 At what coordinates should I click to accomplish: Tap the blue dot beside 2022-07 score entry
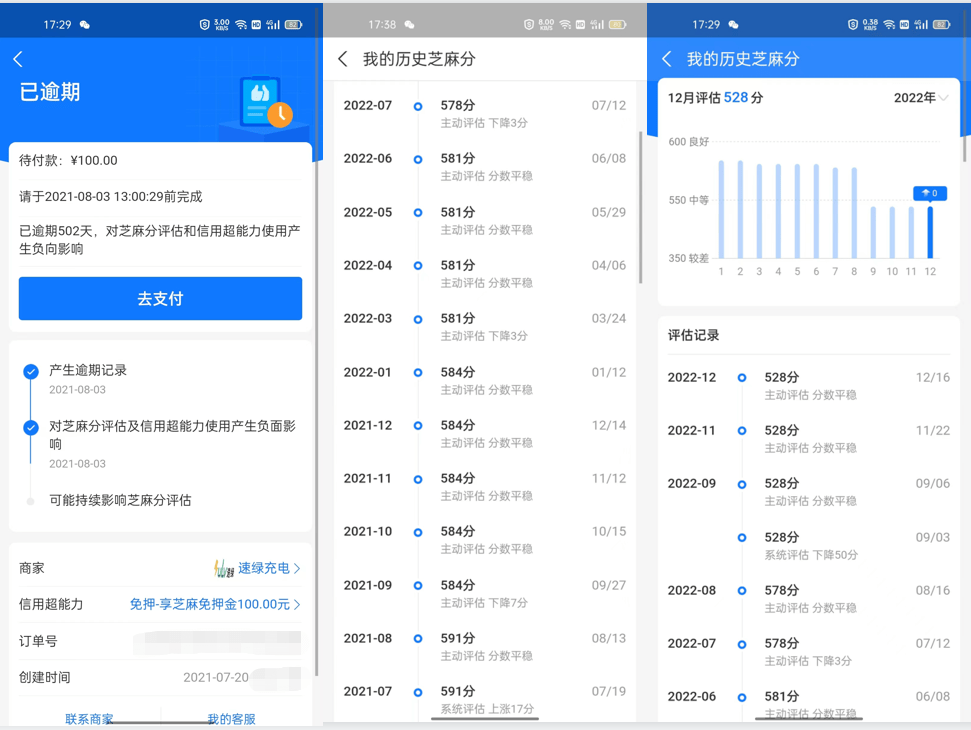420,105
